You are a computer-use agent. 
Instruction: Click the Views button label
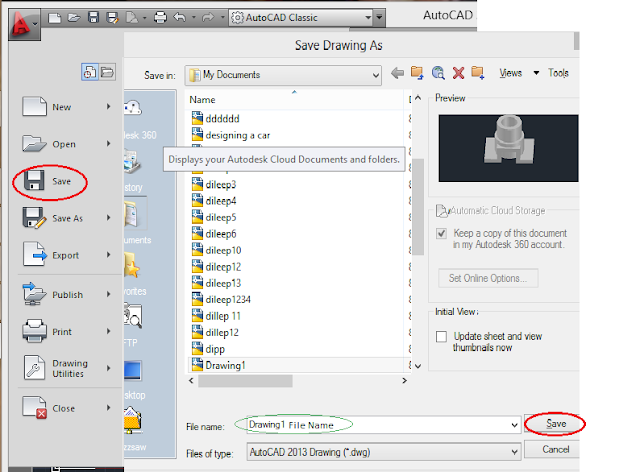[x=511, y=73]
